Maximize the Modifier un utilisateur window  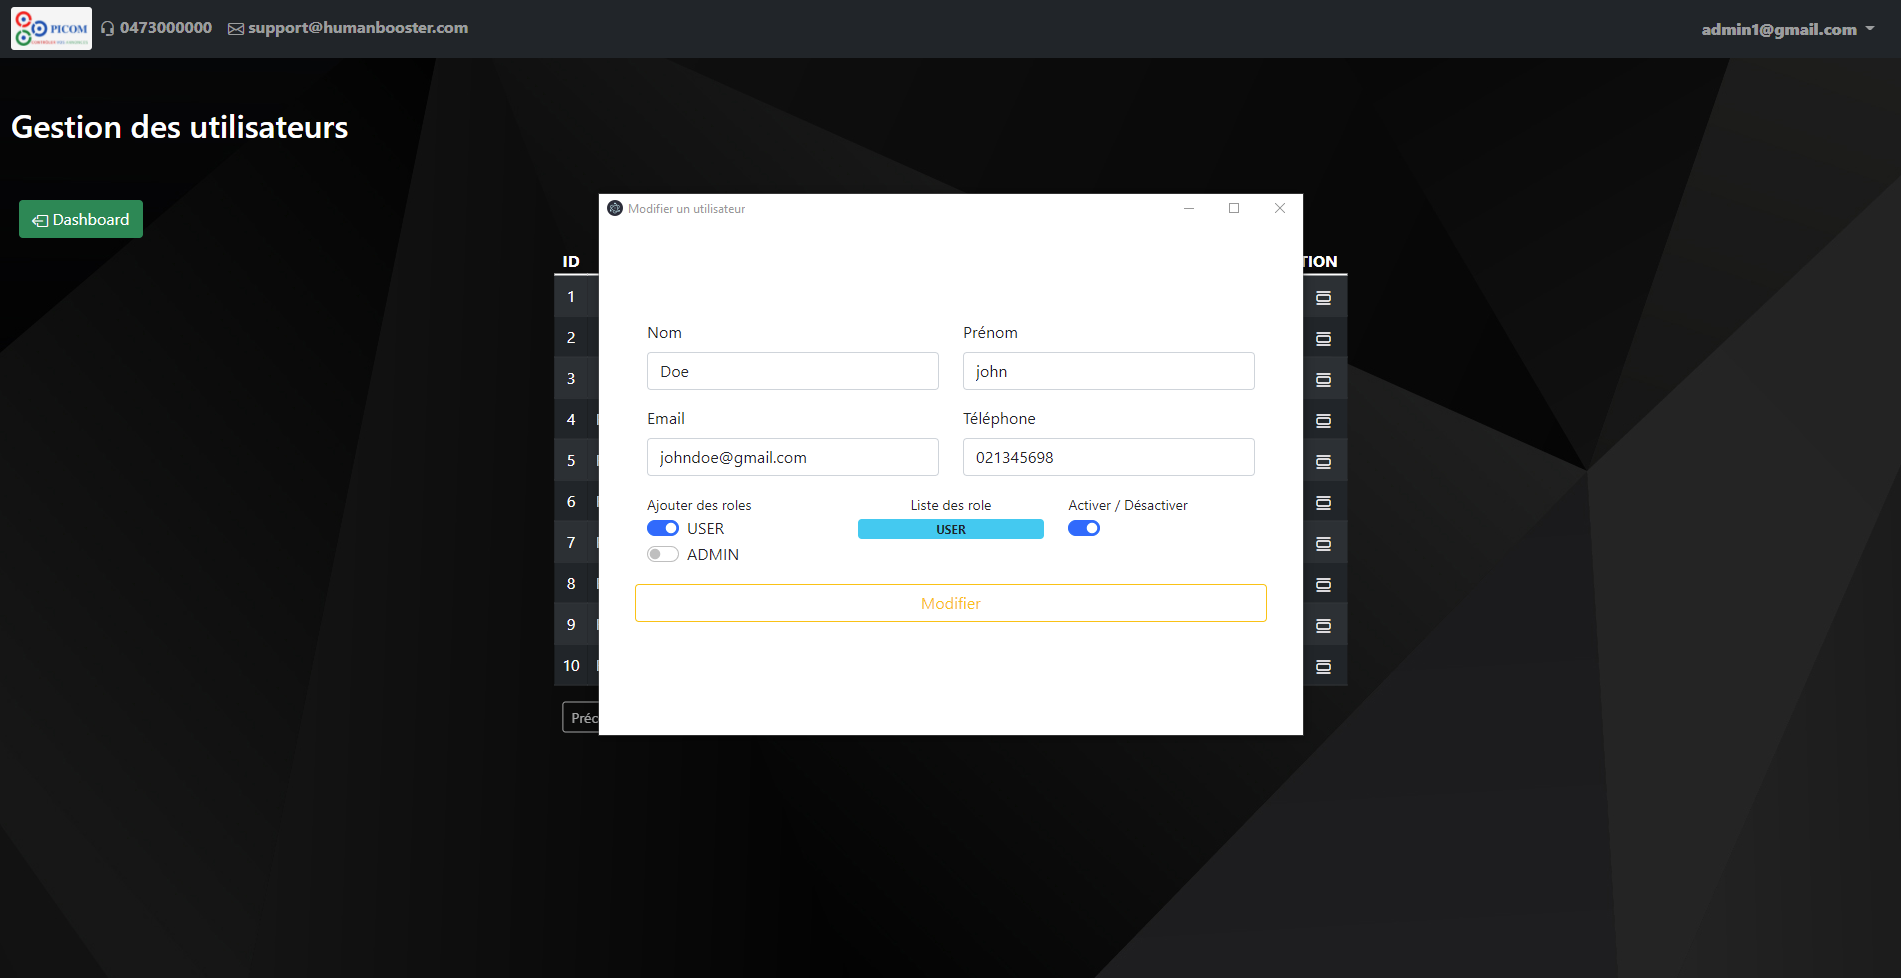(x=1234, y=208)
